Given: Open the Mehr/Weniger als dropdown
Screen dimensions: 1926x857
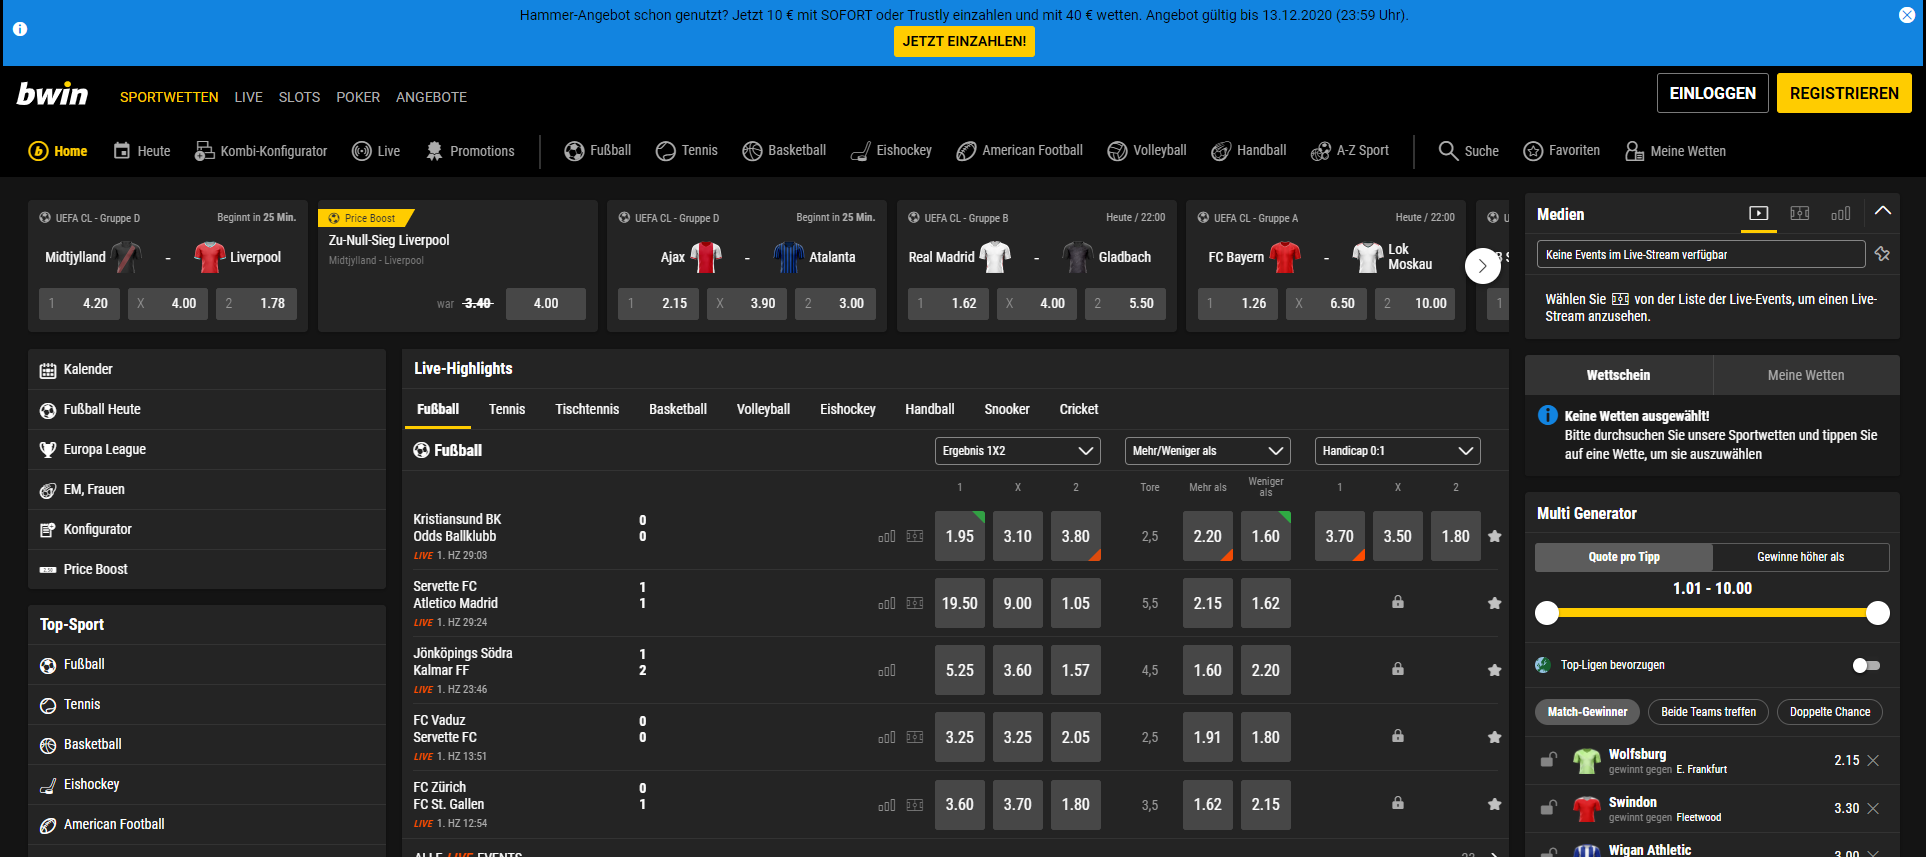Looking at the screenshot, I should click(1208, 451).
